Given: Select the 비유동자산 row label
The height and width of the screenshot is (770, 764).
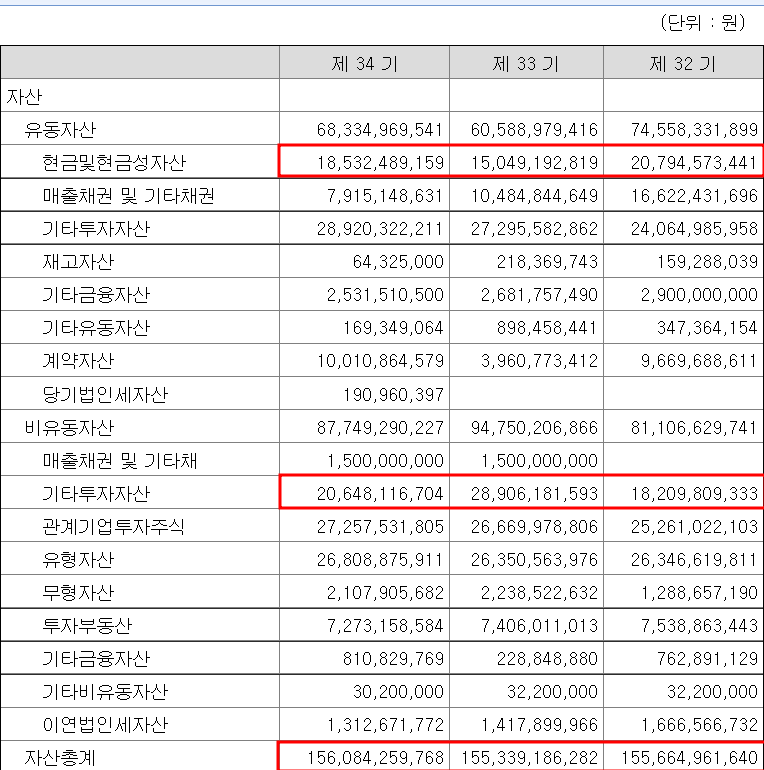Looking at the screenshot, I should tap(69, 428).
